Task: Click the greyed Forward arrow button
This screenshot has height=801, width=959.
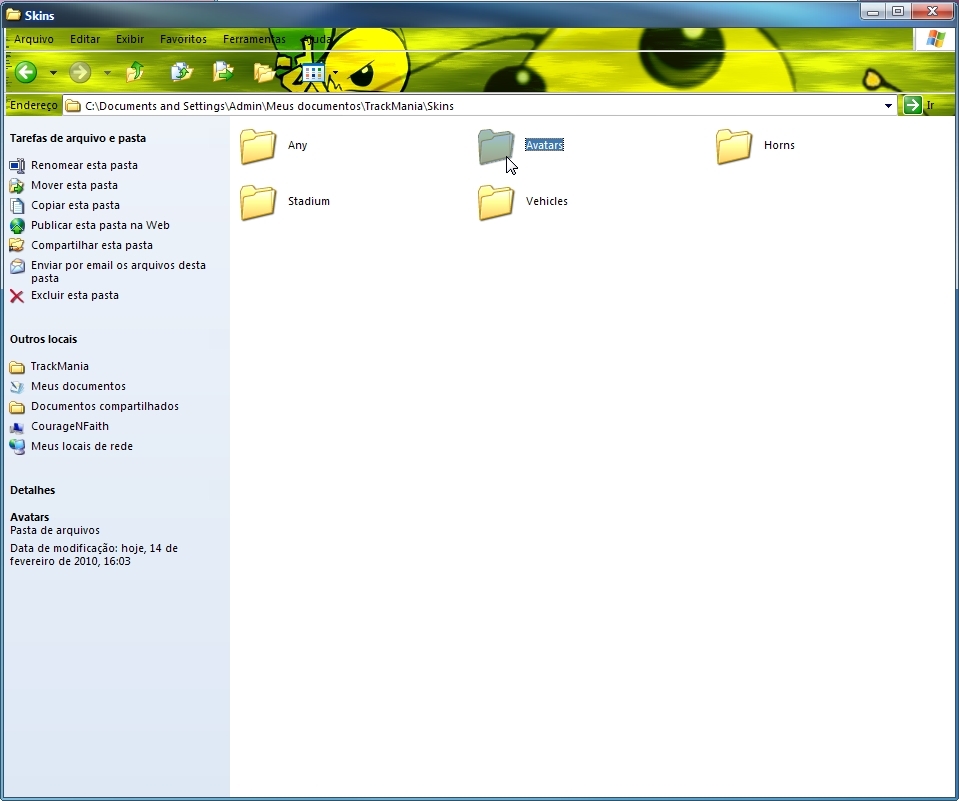Action: (x=80, y=72)
